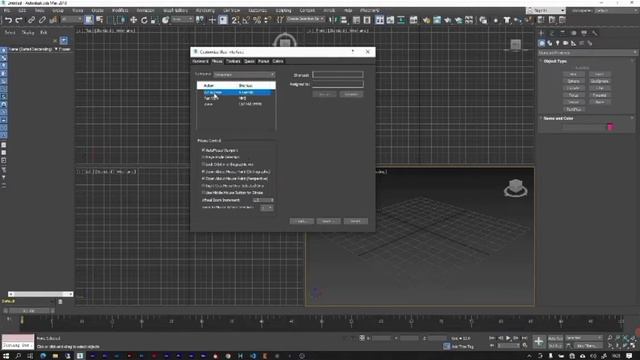Click the Unlink Selection tool
640x360 pixels.
tap(42, 20)
